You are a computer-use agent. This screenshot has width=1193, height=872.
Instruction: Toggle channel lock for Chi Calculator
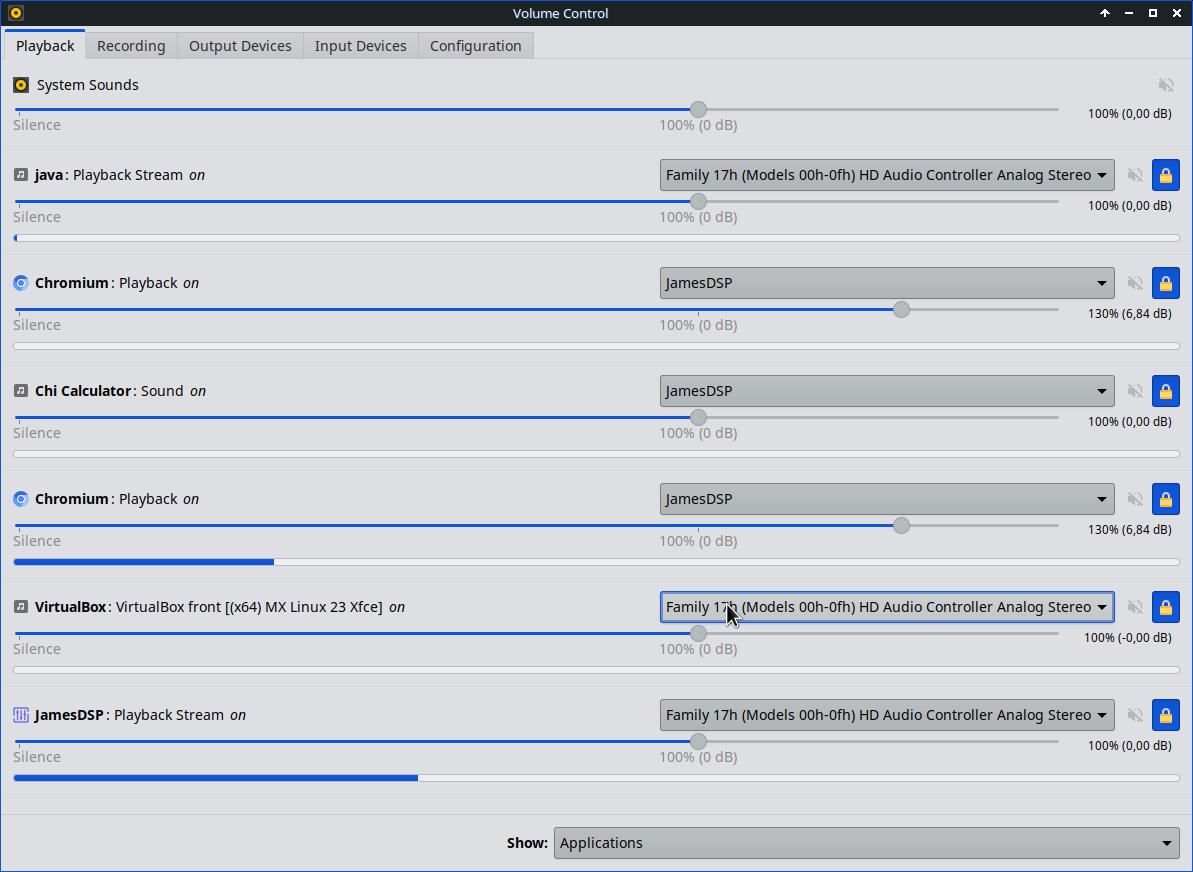pyautogui.click(x=1166, y=391)
